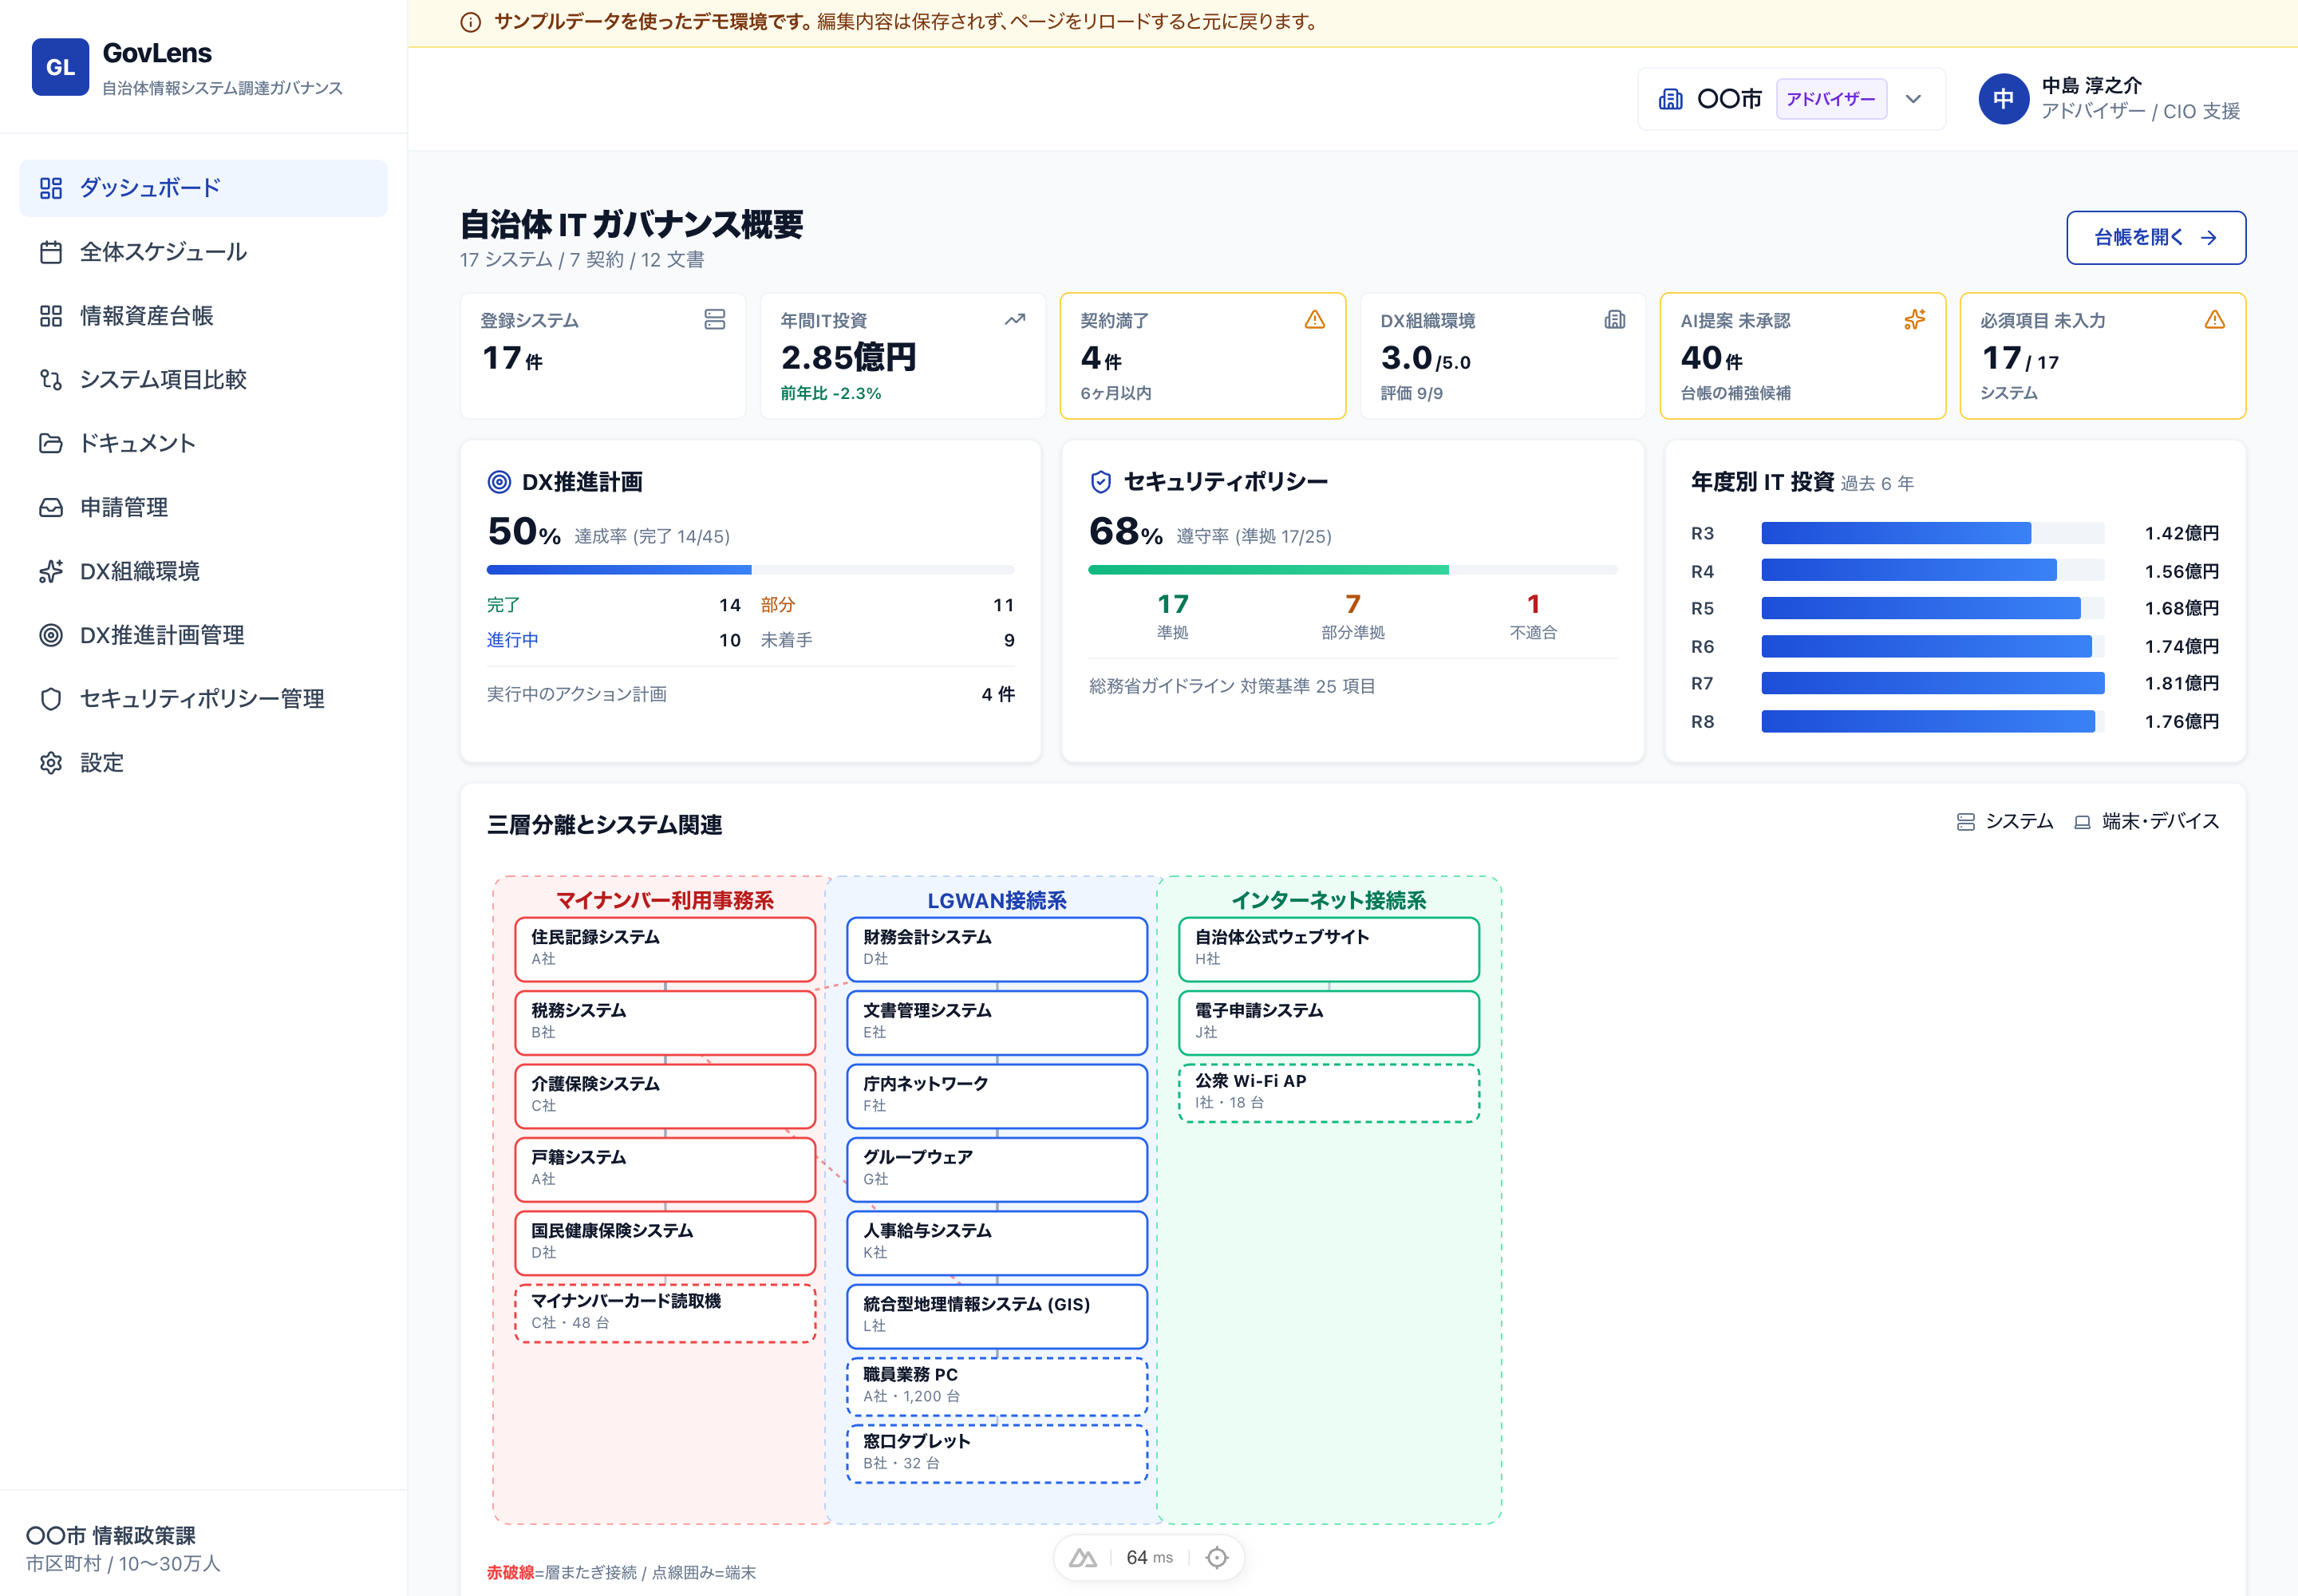Viewport: 2298px width, 1596px height.
Task: Select the 統合型地理情報システム (GIS) node
Action: click(997, 1316)
